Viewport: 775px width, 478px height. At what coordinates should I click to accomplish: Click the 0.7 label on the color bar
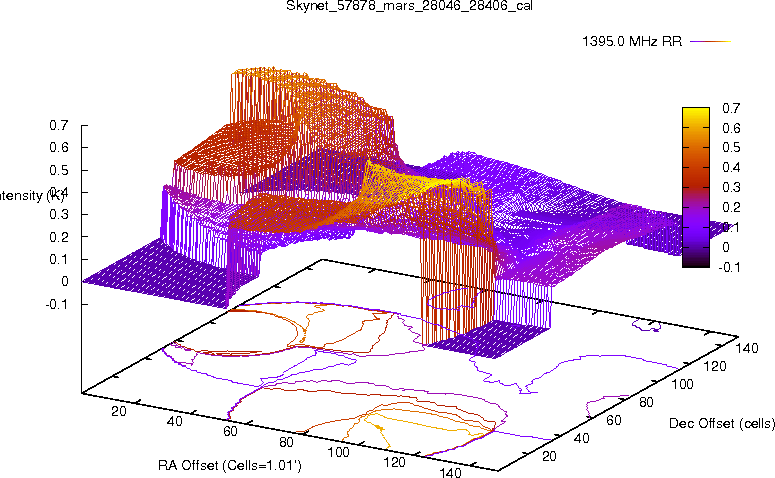click(x=731, y=108)
